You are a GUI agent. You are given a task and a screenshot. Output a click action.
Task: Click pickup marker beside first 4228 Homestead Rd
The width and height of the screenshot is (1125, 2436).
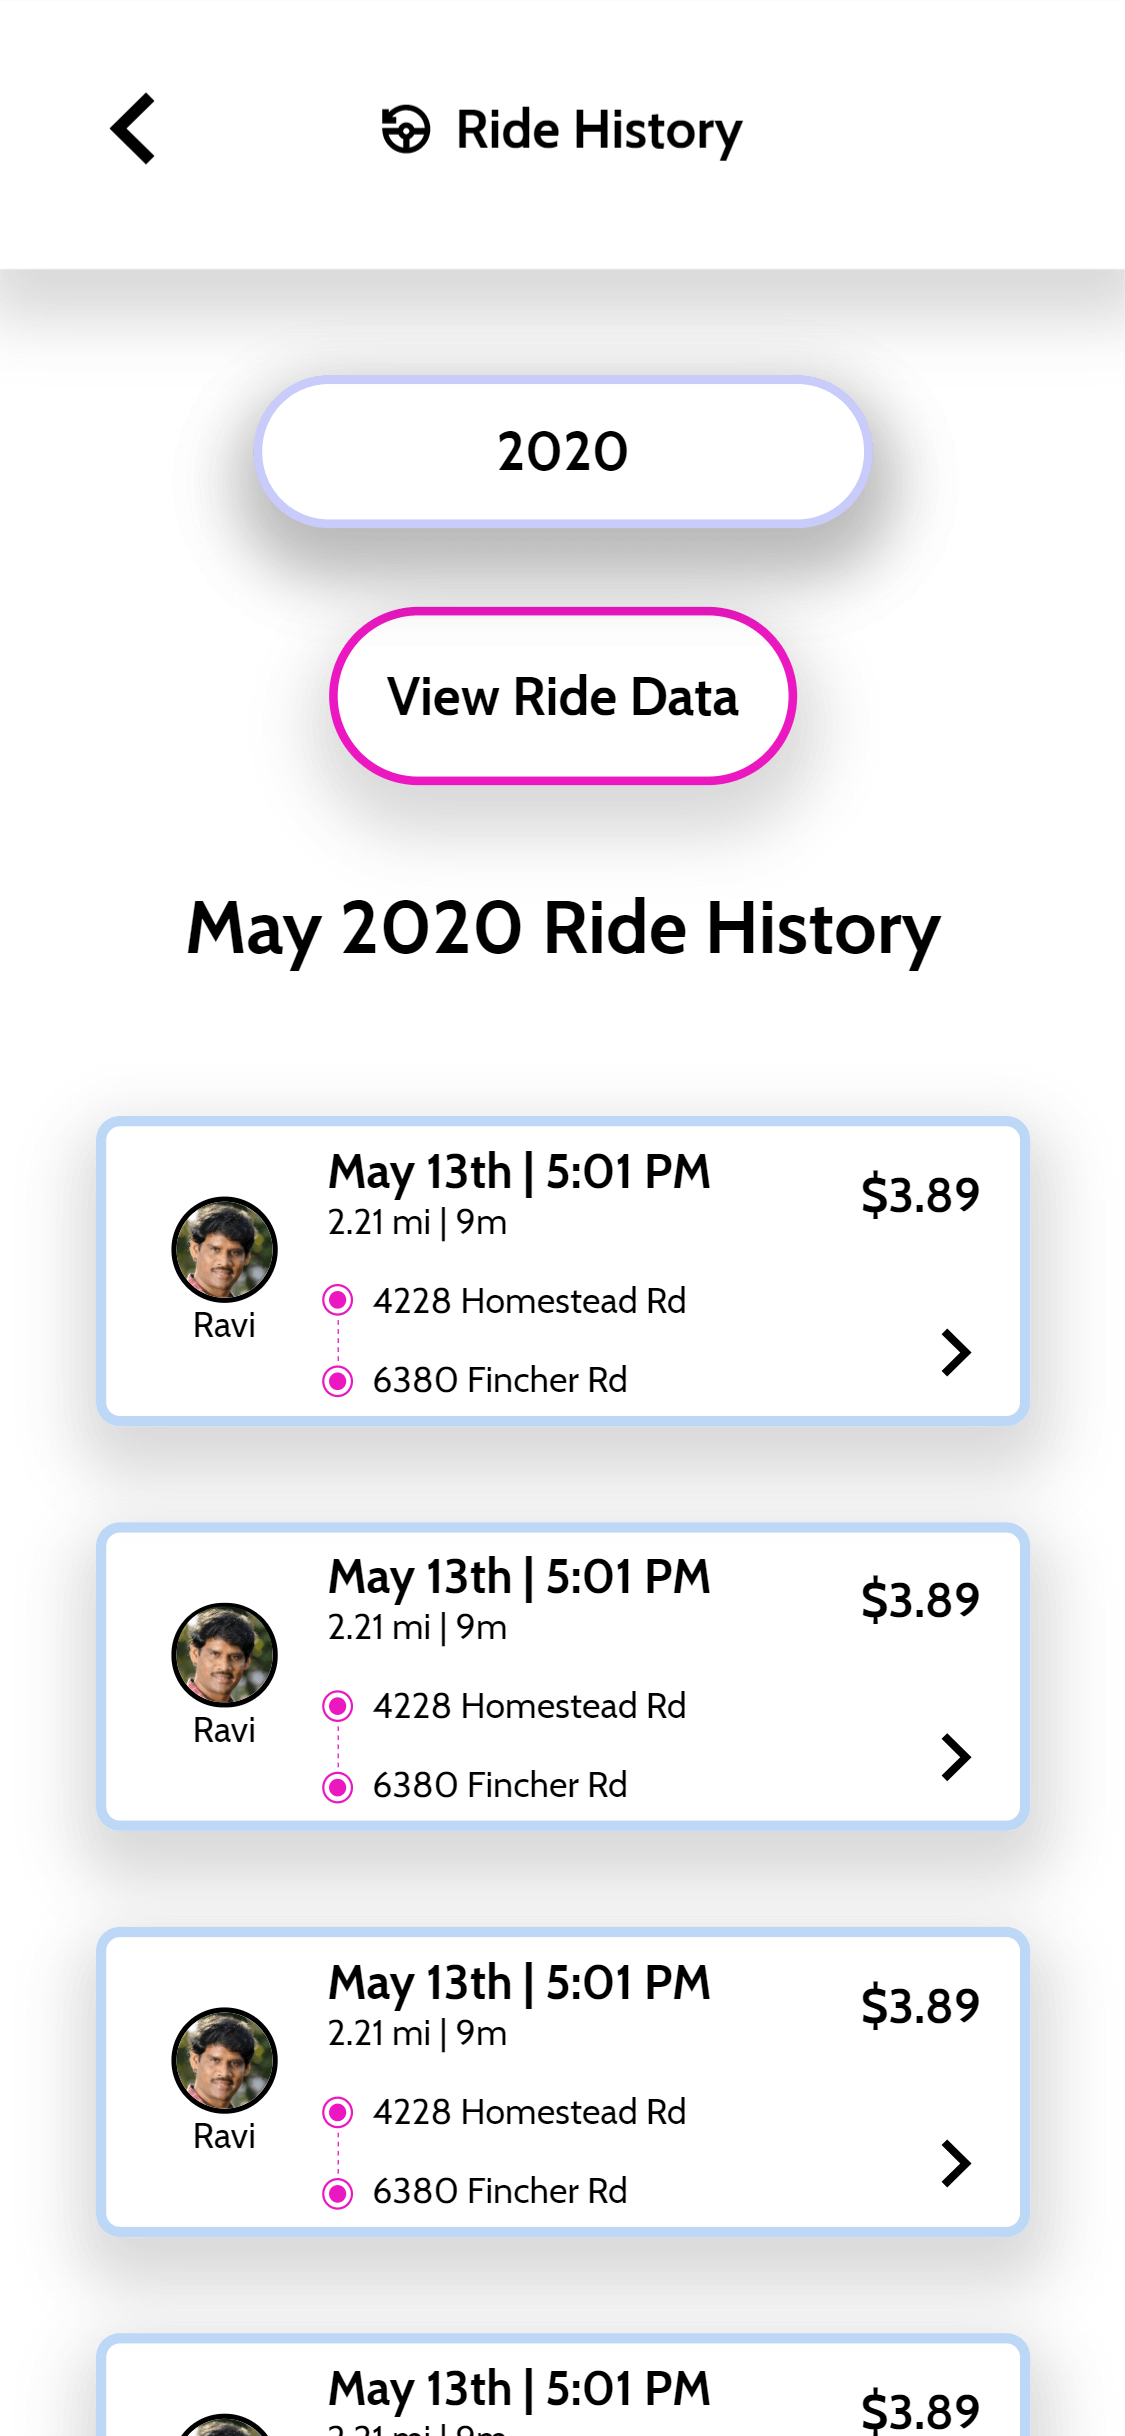click(338, 1300)
